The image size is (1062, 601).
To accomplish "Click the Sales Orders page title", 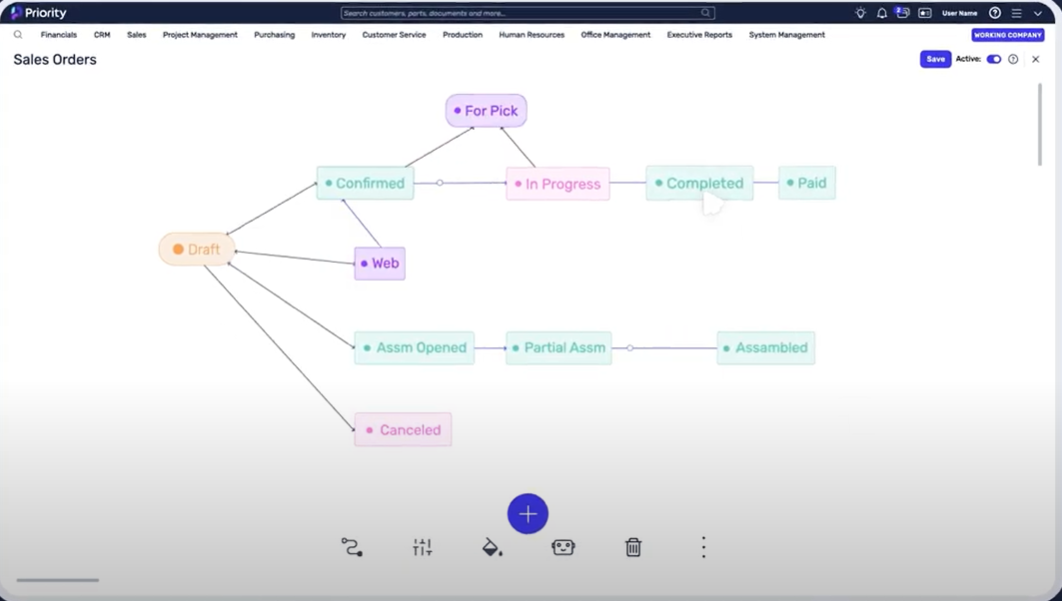I will pos(55,60).
